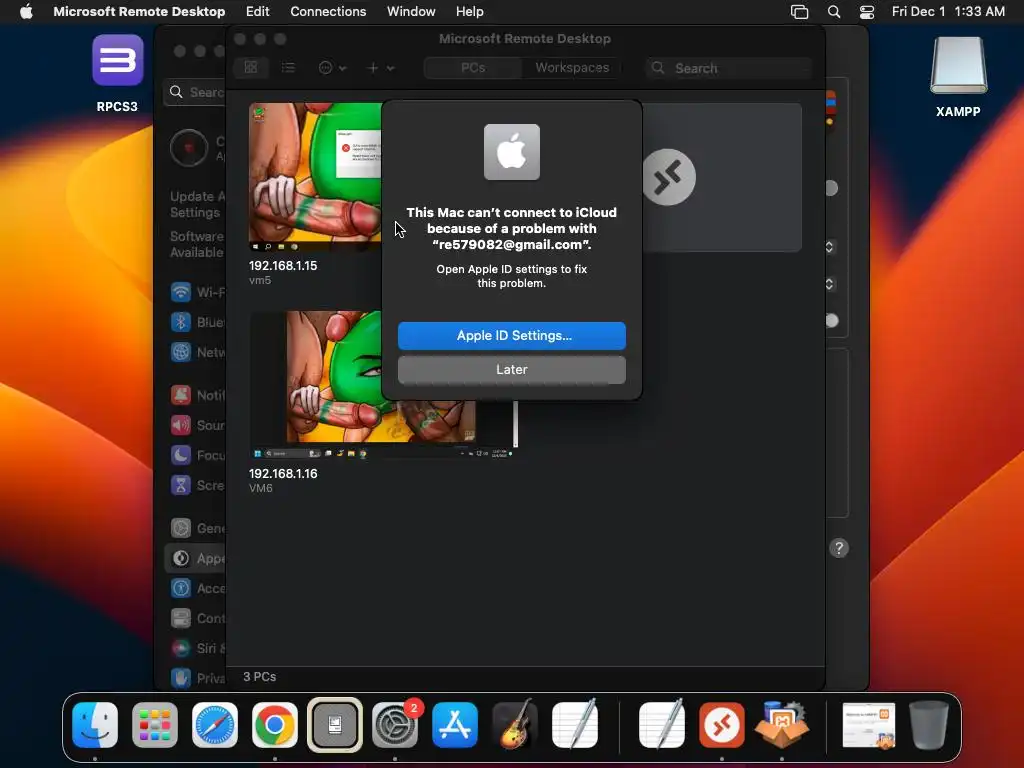Image resolution: width=1024 pixels, height=768 pixels.
Task: Dismiss the iCloud dialog with Later
Action: coord(511,370)
